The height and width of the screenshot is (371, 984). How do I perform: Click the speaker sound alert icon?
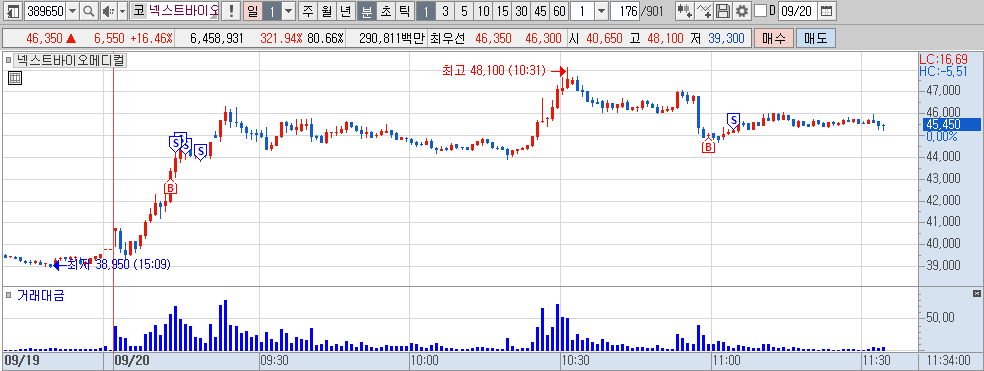point(108,11)
